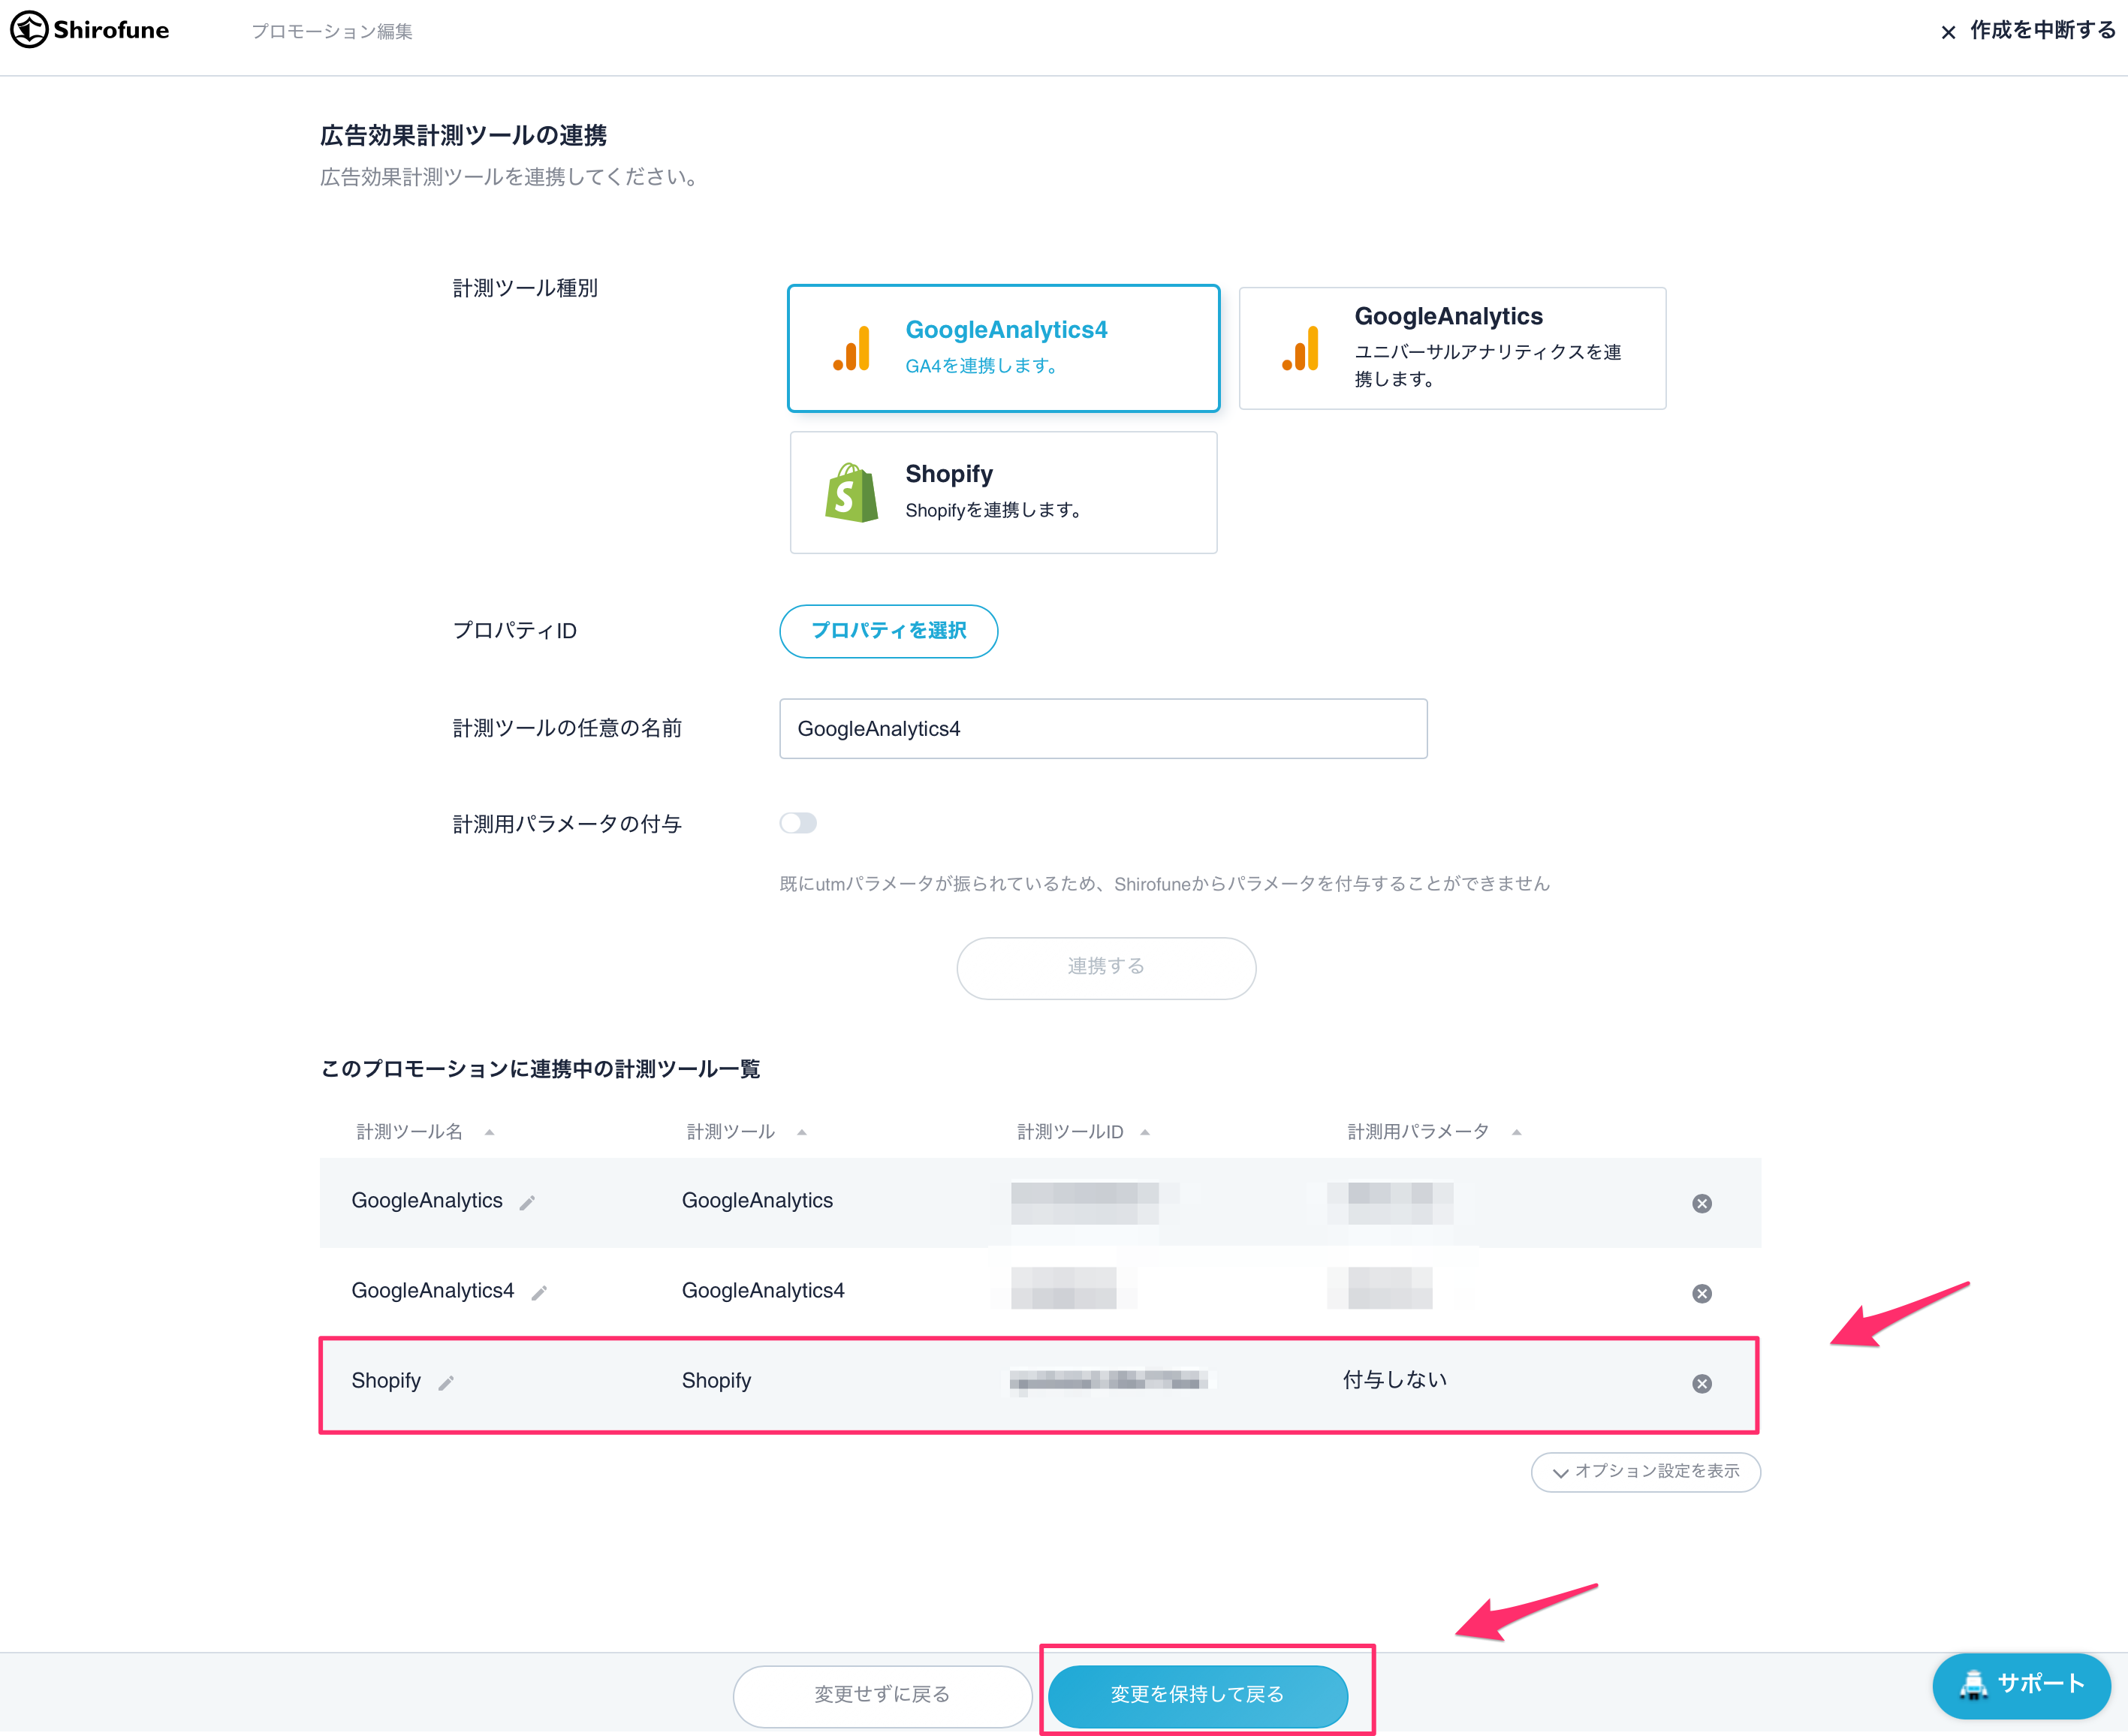This screenshot has height=1736, width=2128.
Task: Click the Shopify bag icon
Action: tap(852, 492)
